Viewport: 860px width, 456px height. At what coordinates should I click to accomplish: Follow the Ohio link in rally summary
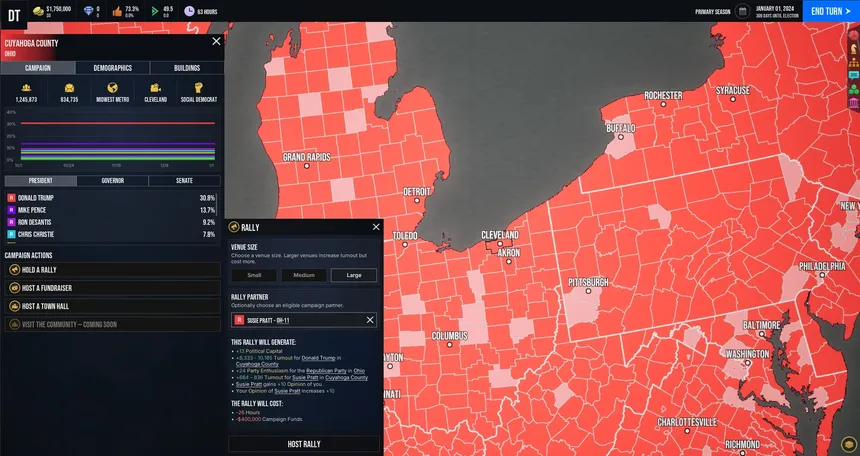(359, 371)
